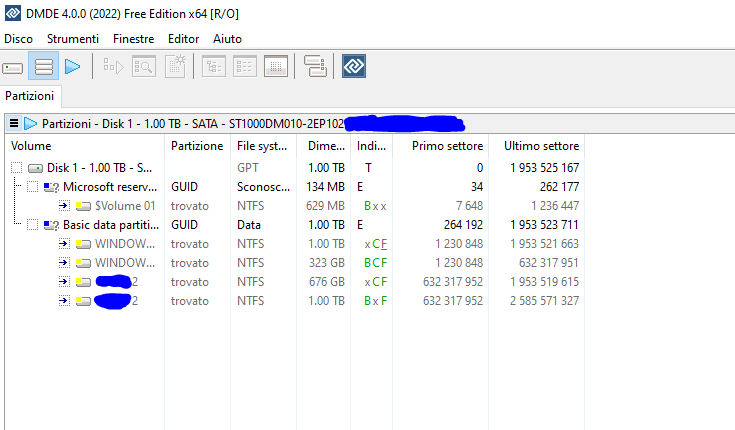735x430 pixels.
Task: Click the GPT file system cell
Action: click(x=248, y=168)
